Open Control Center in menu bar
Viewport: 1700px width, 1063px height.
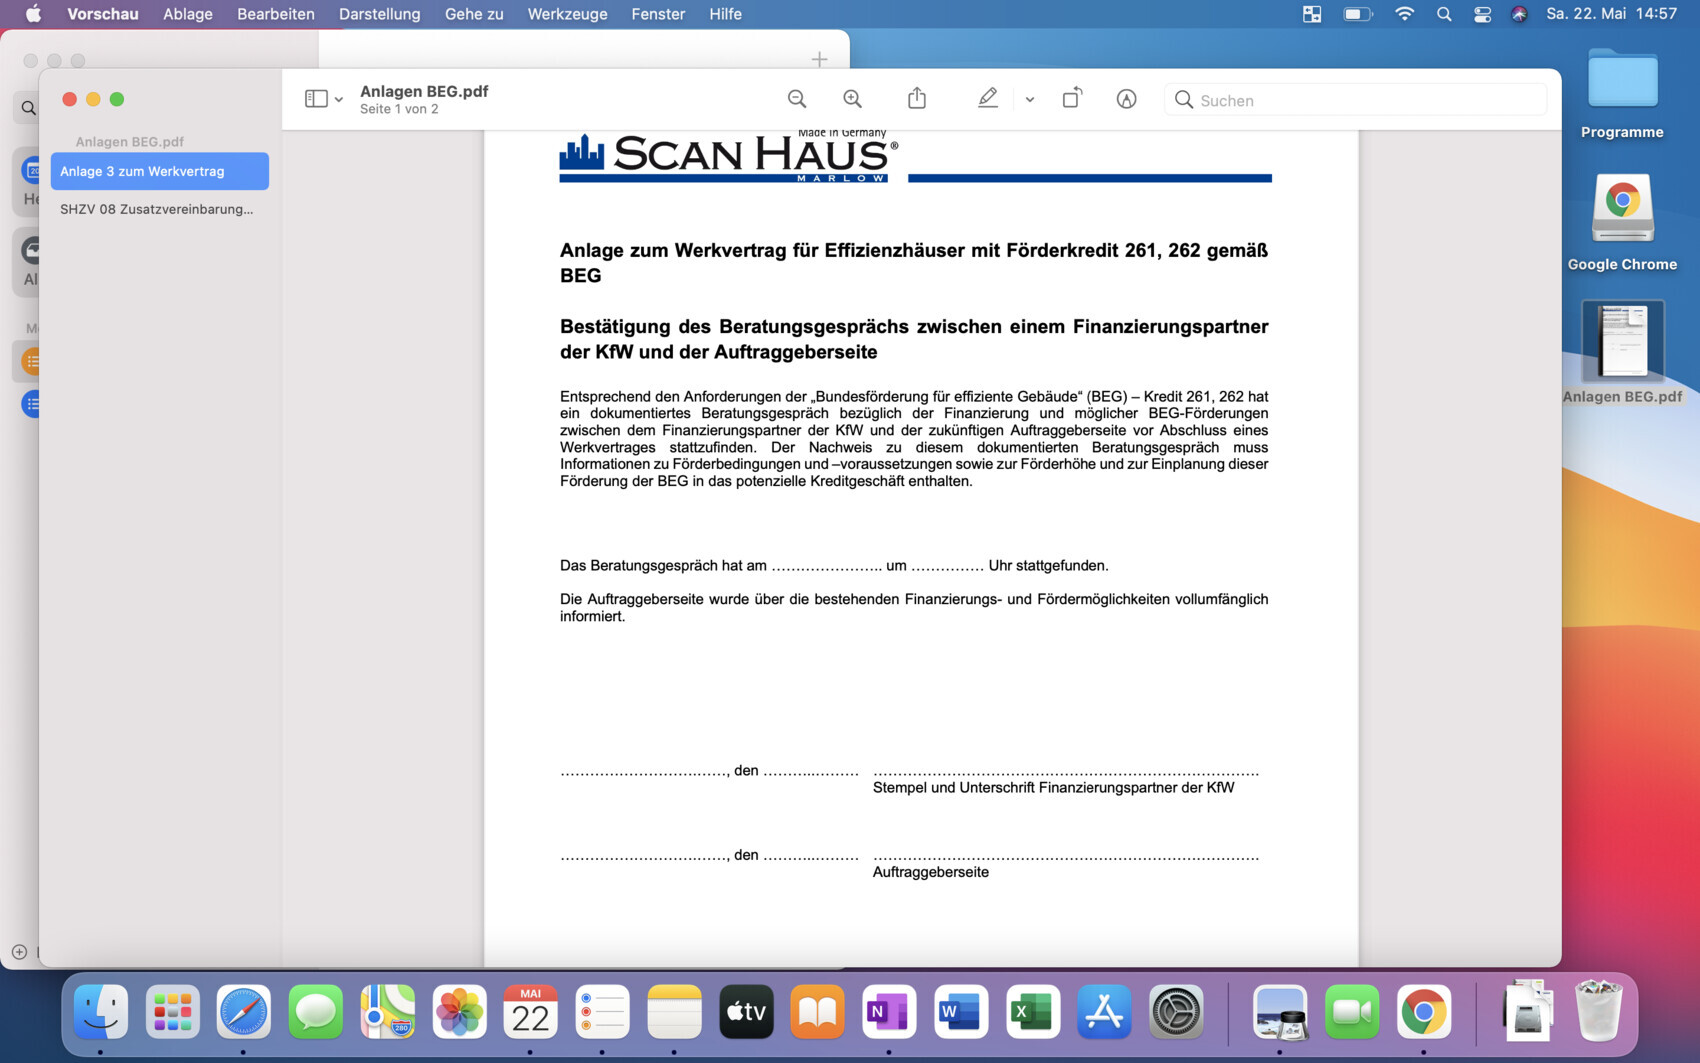tap(1482, 14)
